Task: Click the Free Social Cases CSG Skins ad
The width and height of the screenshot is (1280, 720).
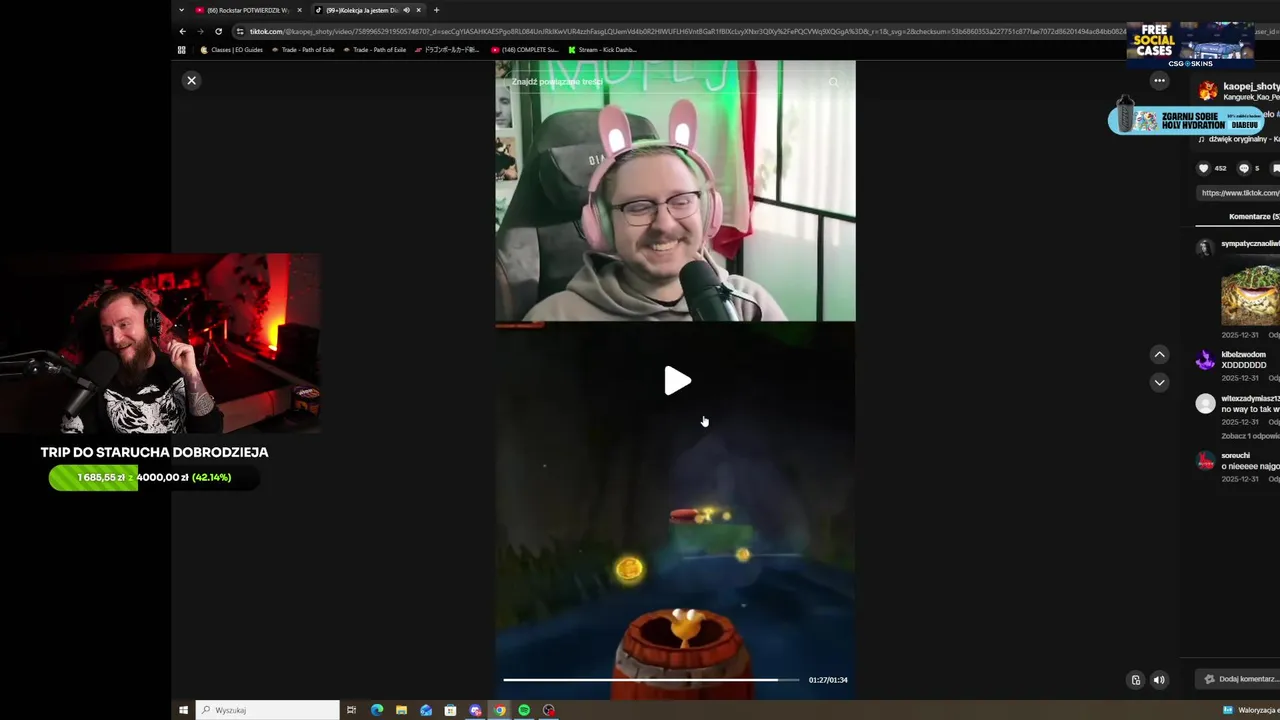Action: tap(1190, 44)
